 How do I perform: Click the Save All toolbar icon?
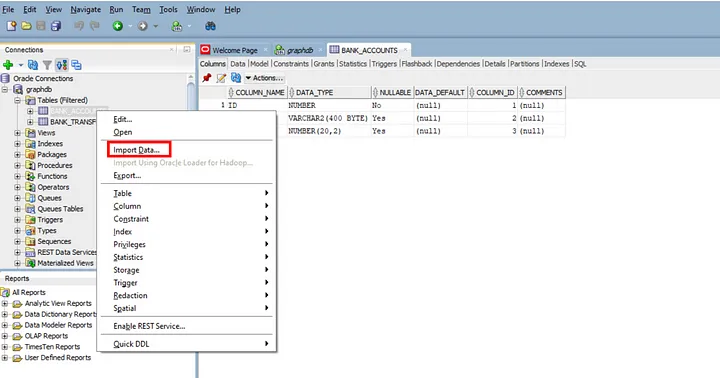point(56,26)
